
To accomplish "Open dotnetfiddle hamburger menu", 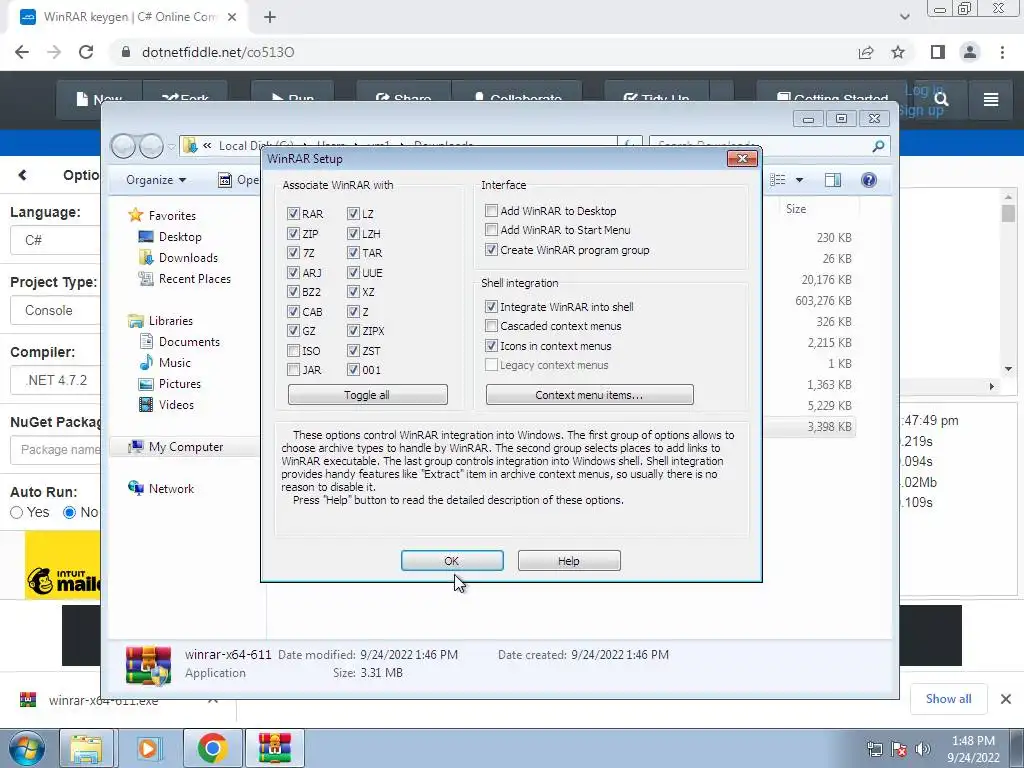I will 991,99.
